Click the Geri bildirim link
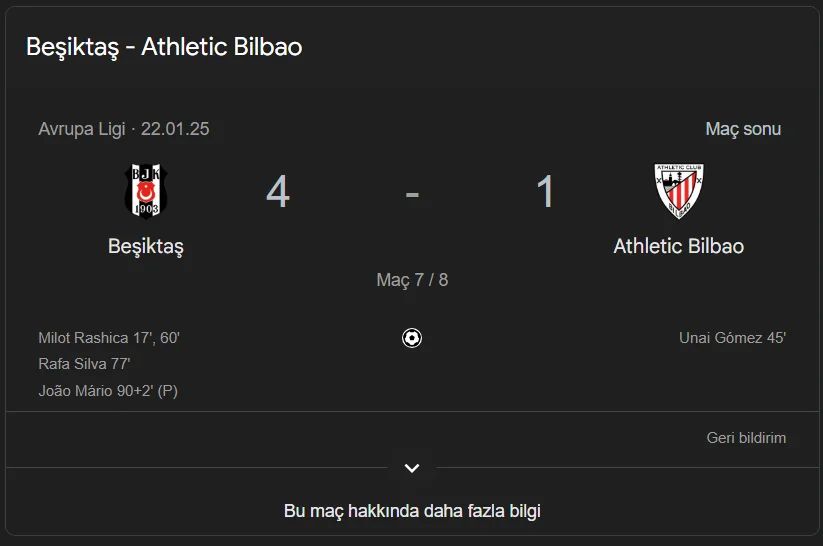 click(x=746, y=438)
